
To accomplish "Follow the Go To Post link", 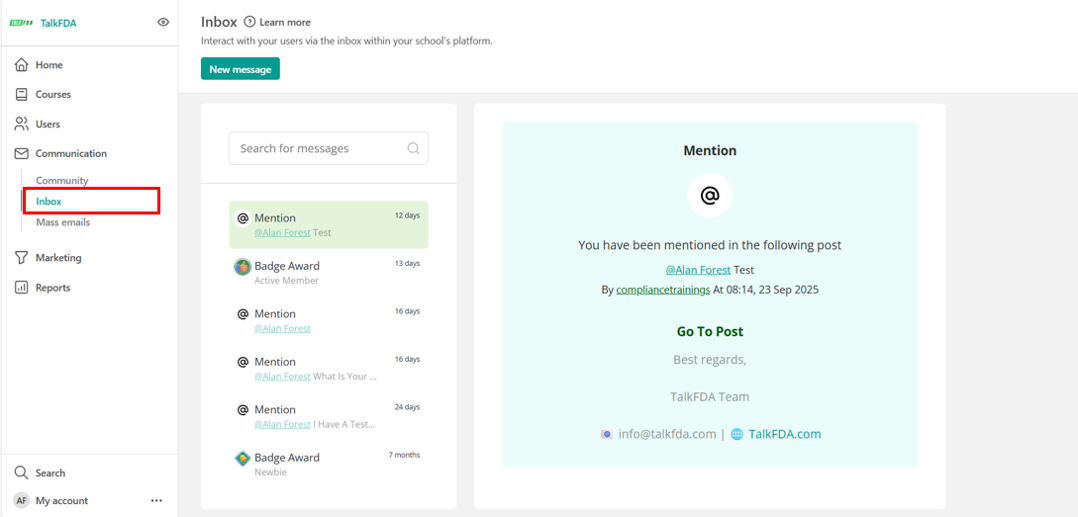I will (709, 332).
